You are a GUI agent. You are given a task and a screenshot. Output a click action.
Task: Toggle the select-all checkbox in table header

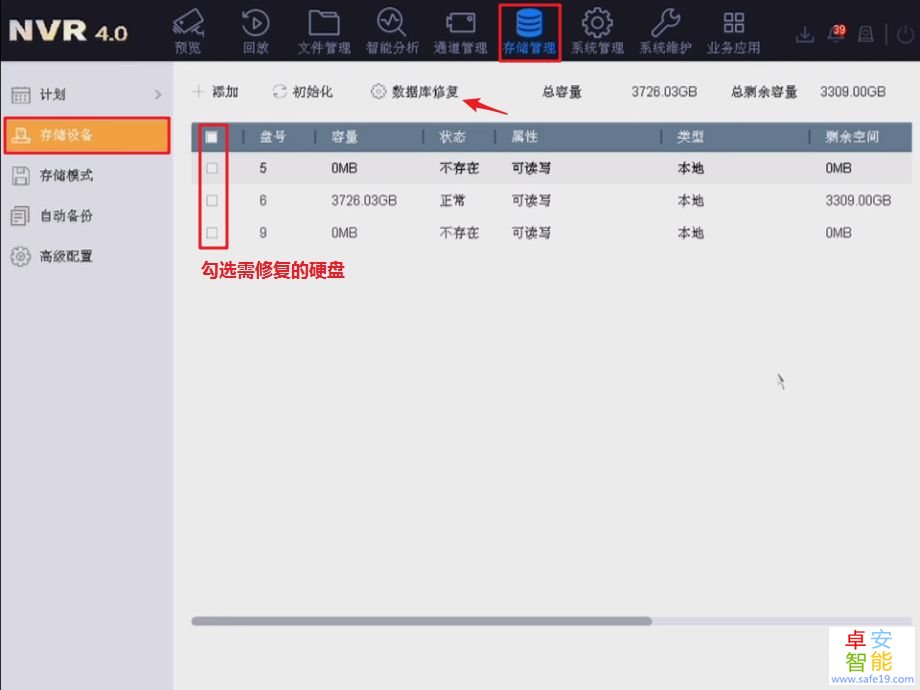pos(212,137)
